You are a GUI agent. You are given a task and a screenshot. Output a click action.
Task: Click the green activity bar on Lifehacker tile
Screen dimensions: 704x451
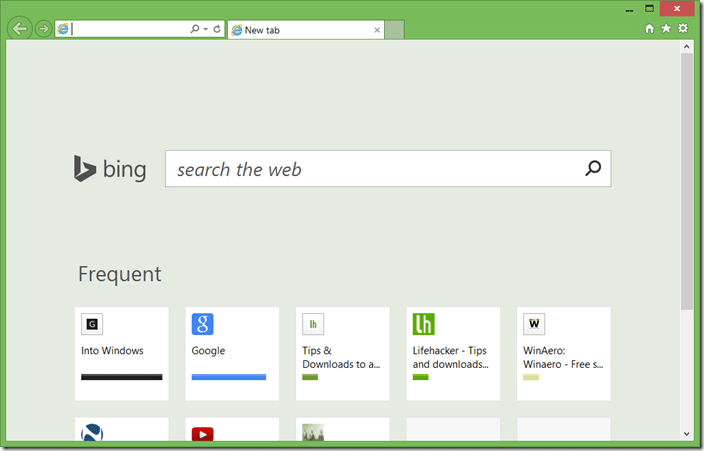point(420,377)
